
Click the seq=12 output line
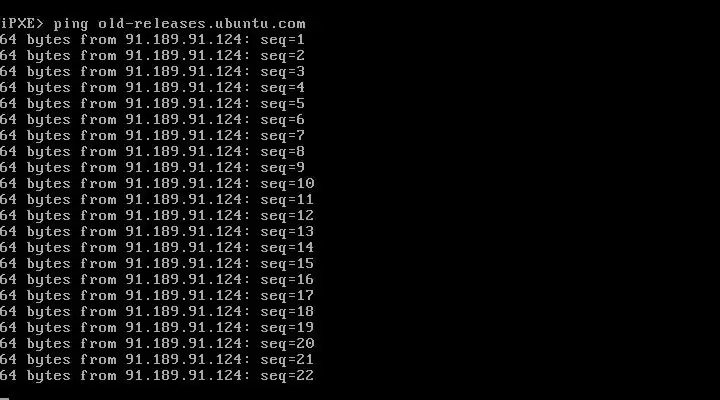pyautogui.click(x=157, y=216)
